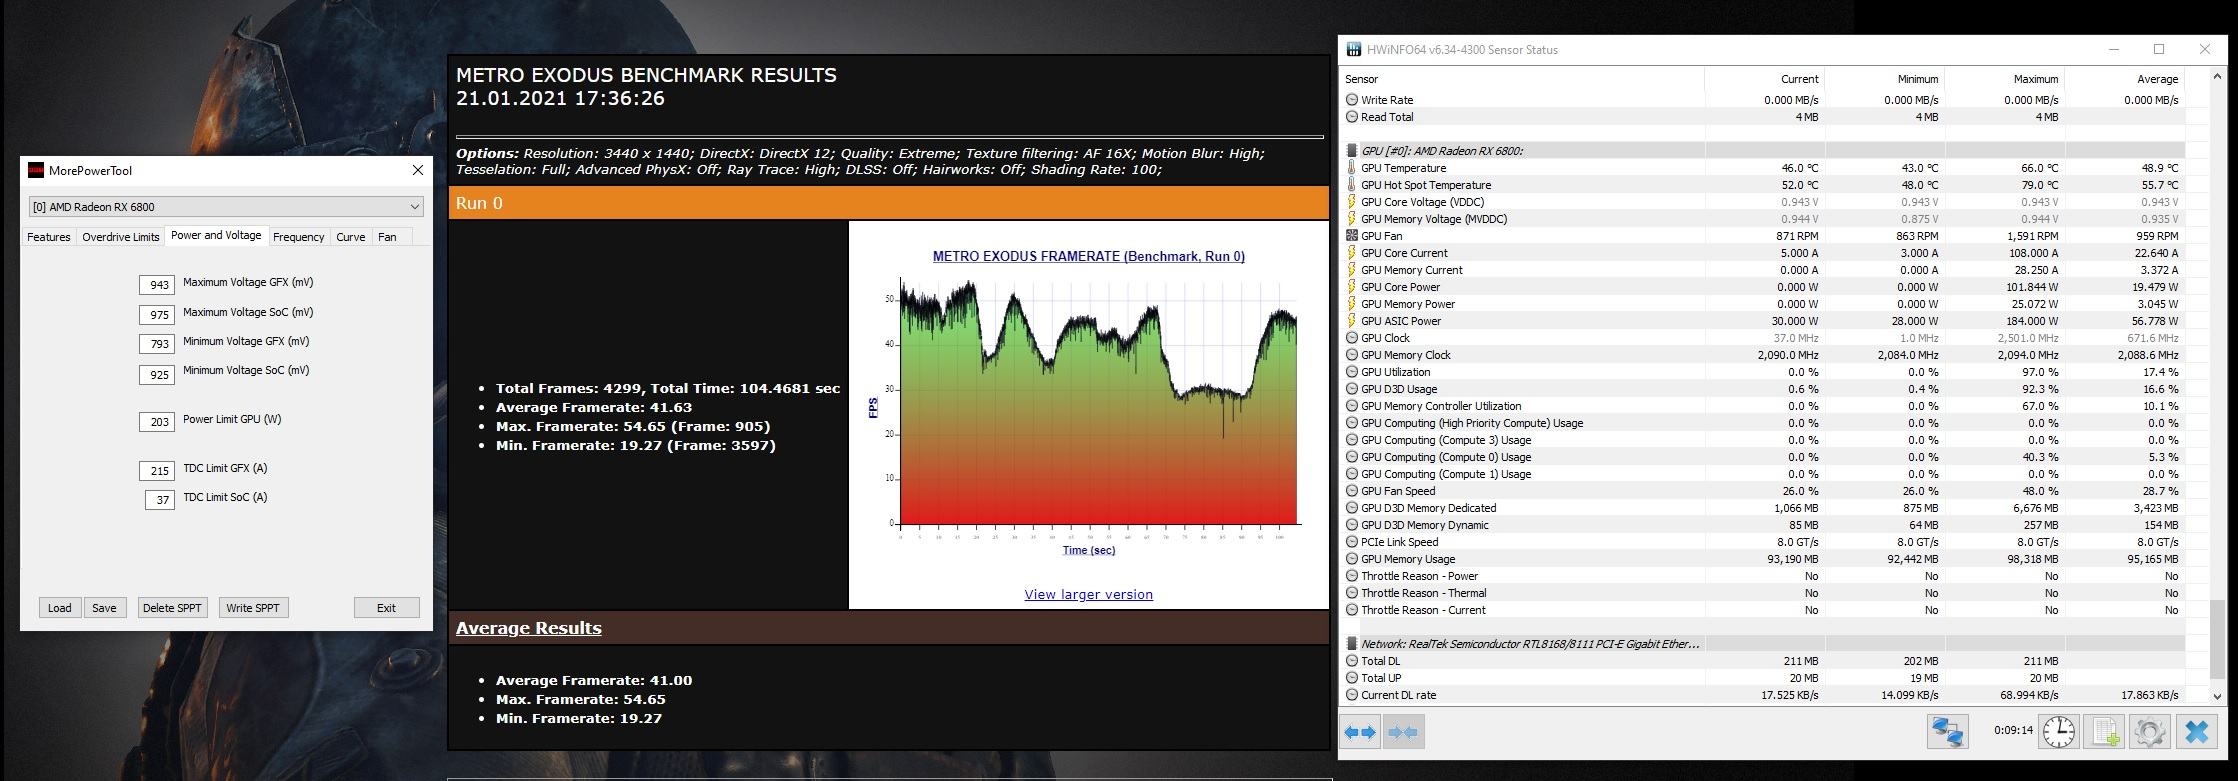Click the Minimum column header
This screenshot has height=781, width=2238.
click(x=1884, y=79)
